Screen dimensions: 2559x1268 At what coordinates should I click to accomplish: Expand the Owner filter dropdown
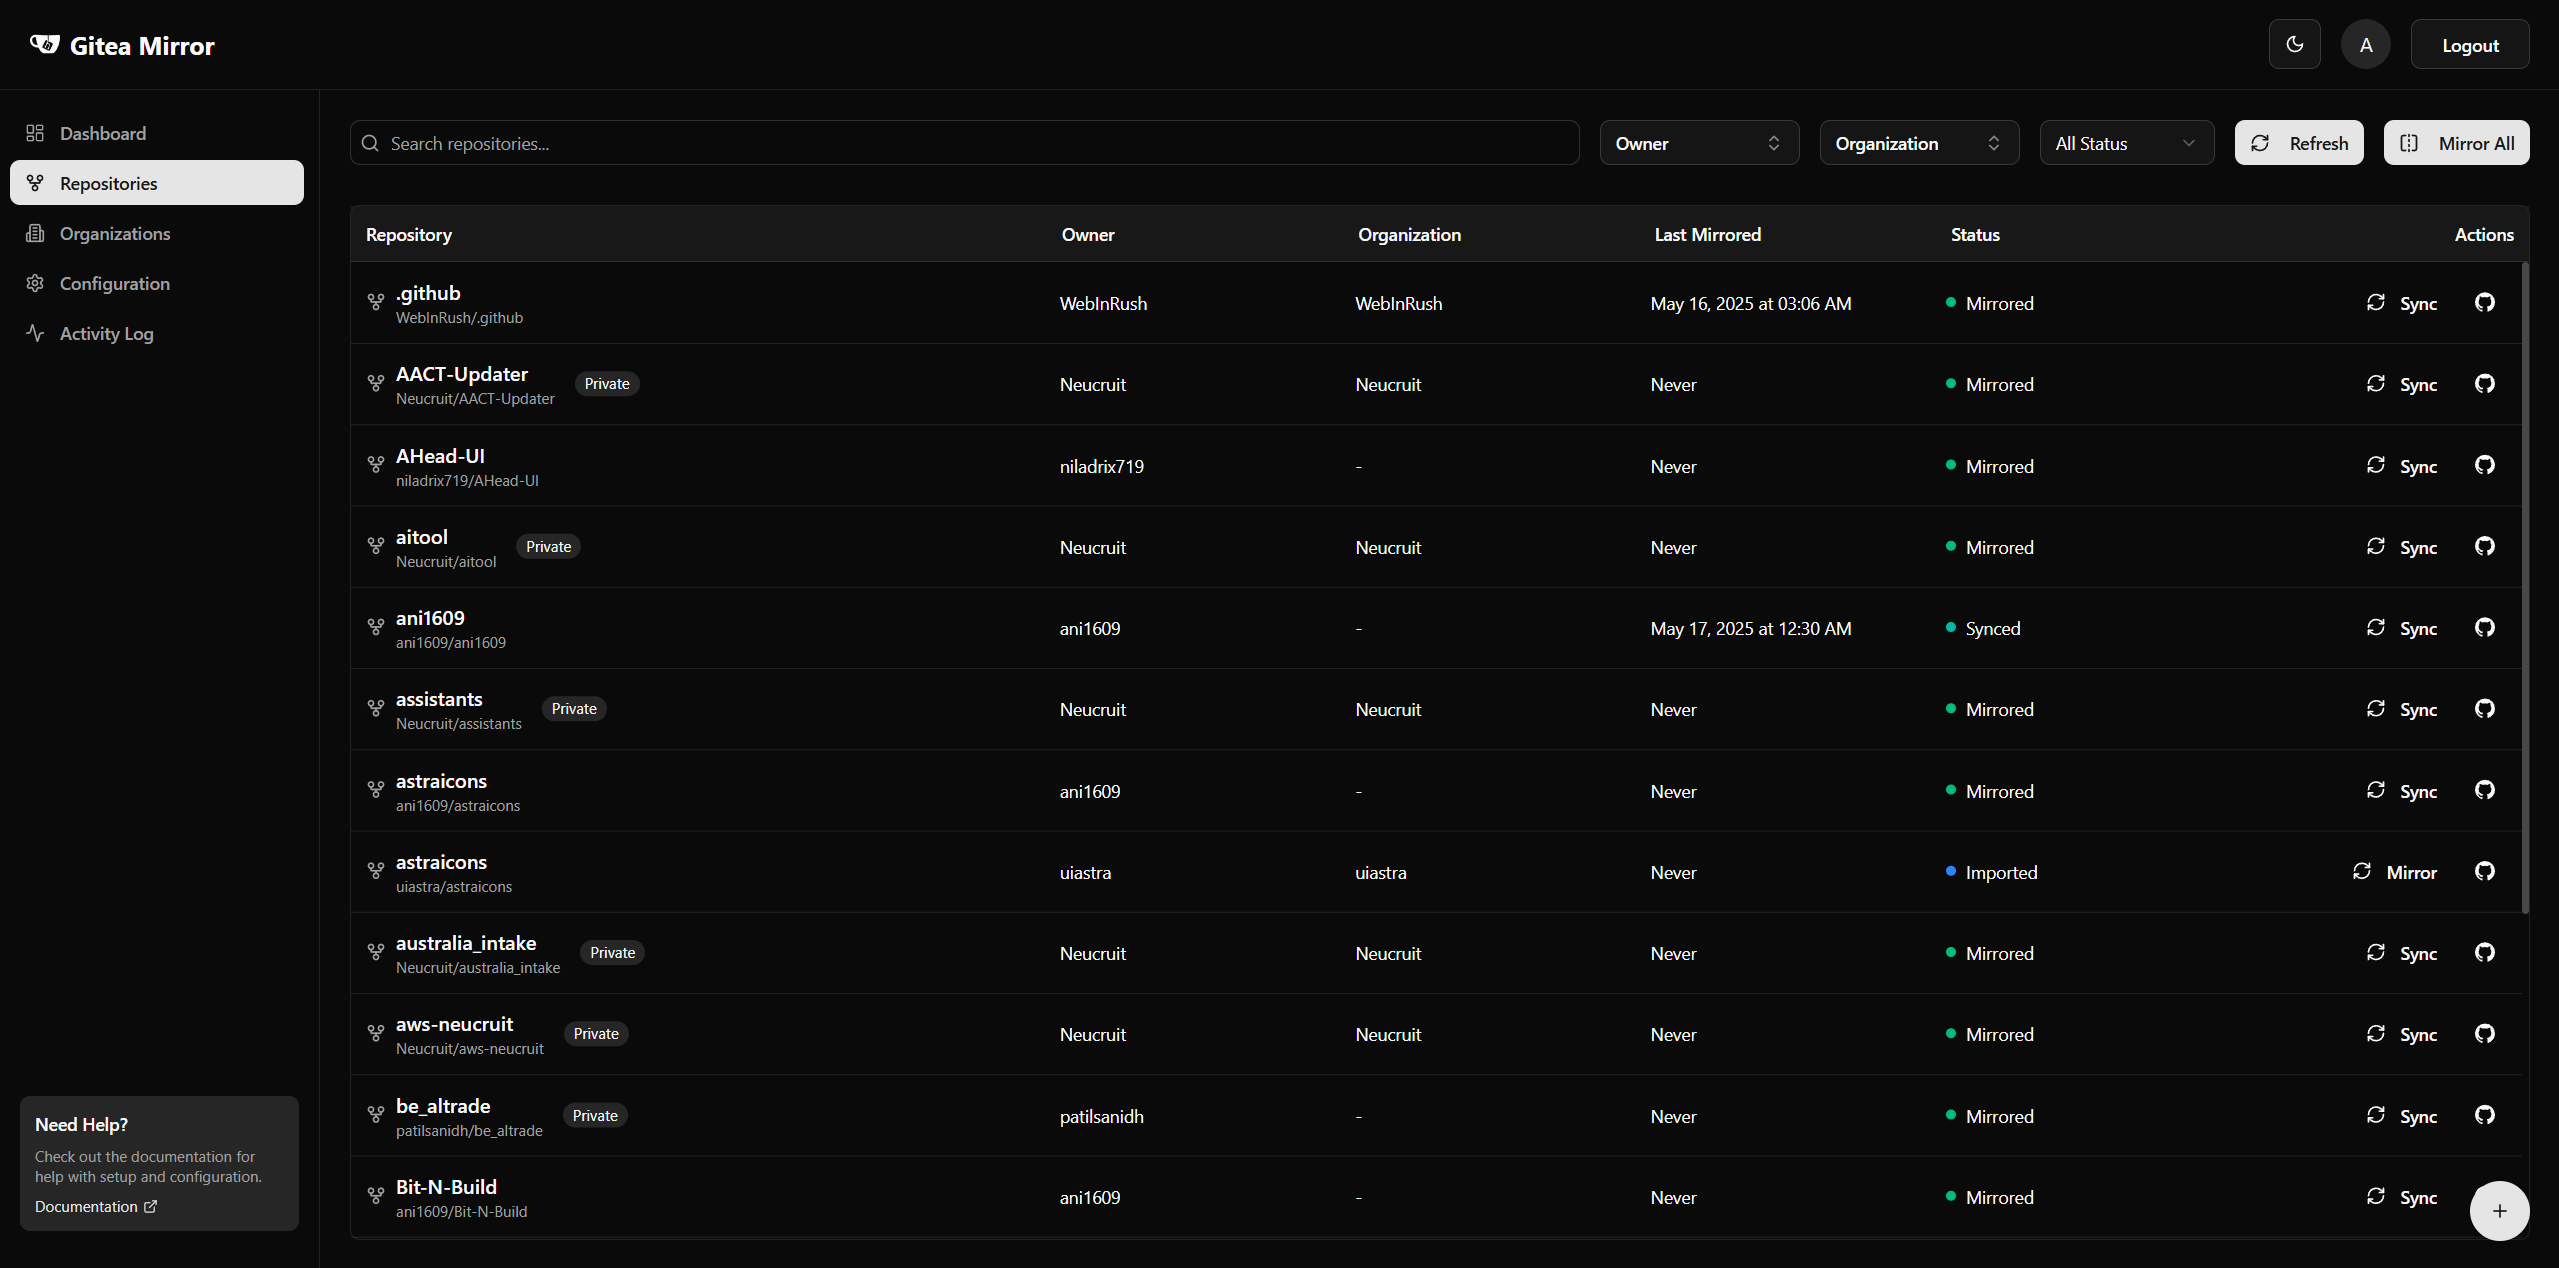(x=1698, y=143)
